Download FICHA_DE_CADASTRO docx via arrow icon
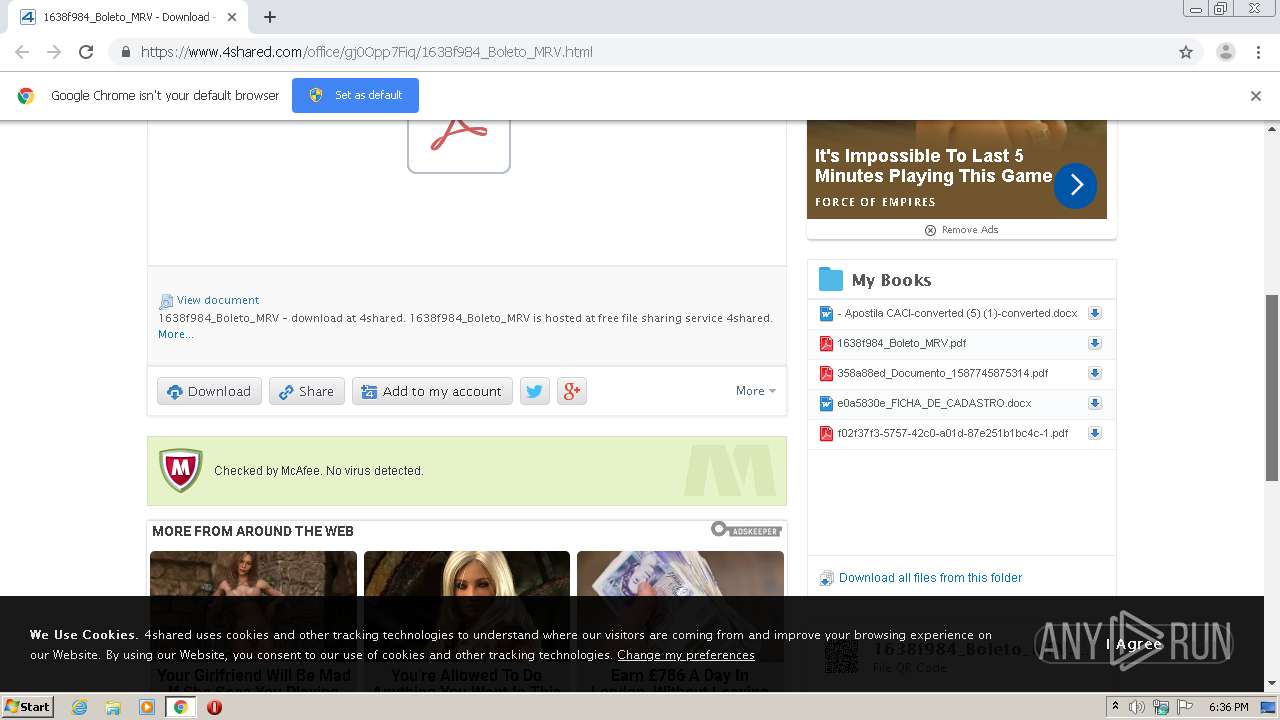 click(x=1095, y=403)
